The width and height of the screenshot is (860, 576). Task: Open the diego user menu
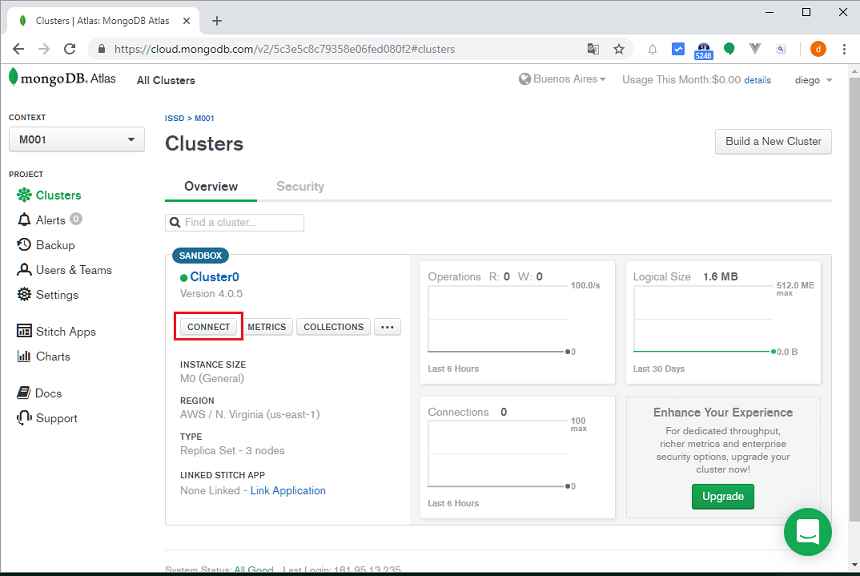tap(813, 80)
